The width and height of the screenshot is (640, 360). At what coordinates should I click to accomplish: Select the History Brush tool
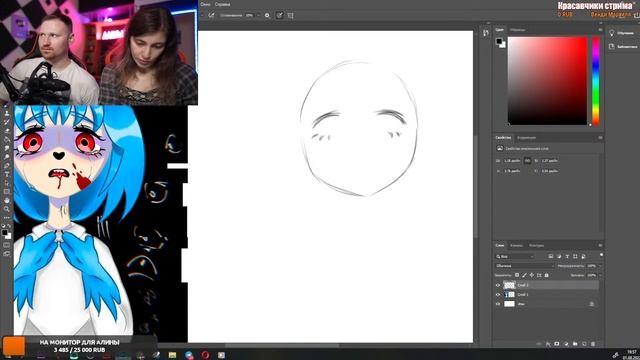click(x=7, y=122)
